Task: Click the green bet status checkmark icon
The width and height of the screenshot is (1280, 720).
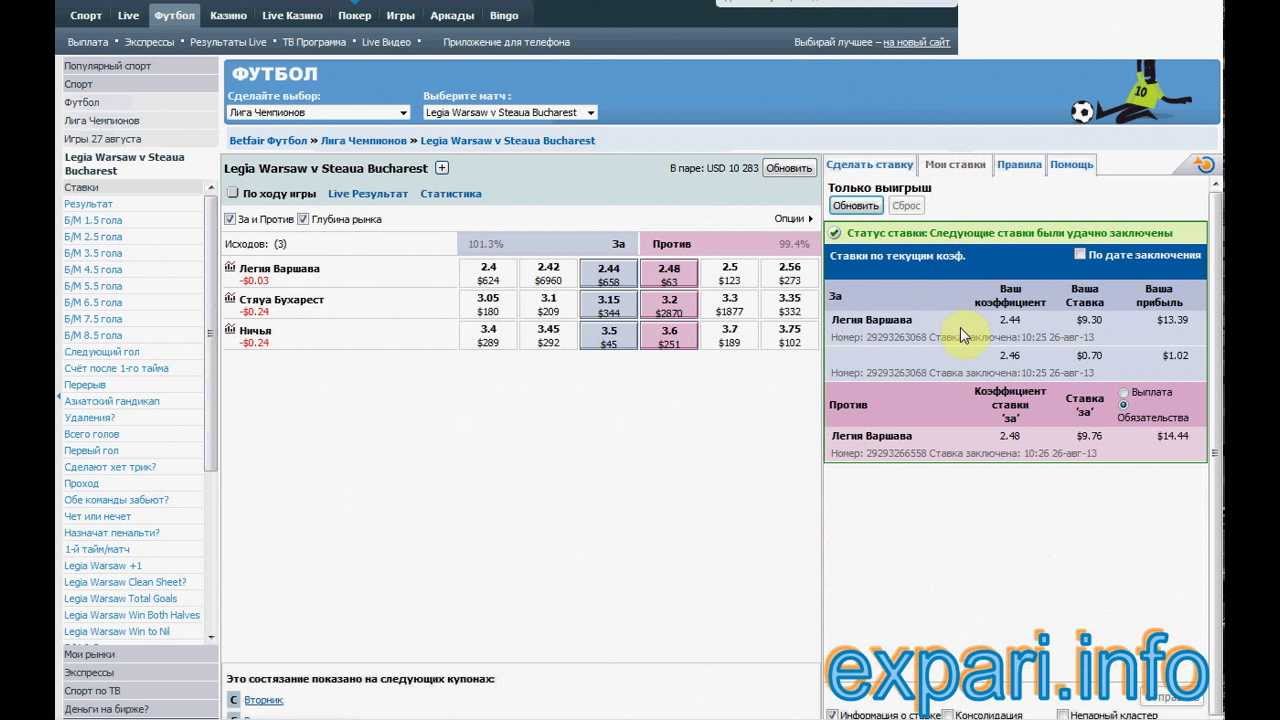Action: pos(835,233)
